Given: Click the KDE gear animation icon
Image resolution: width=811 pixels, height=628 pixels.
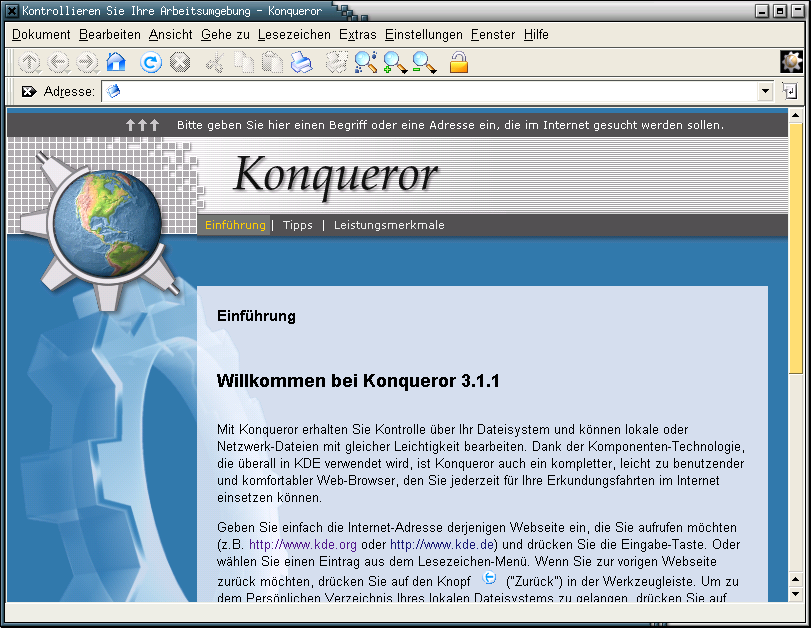Looking at the screenshot, I should click(x=791, y=61).
